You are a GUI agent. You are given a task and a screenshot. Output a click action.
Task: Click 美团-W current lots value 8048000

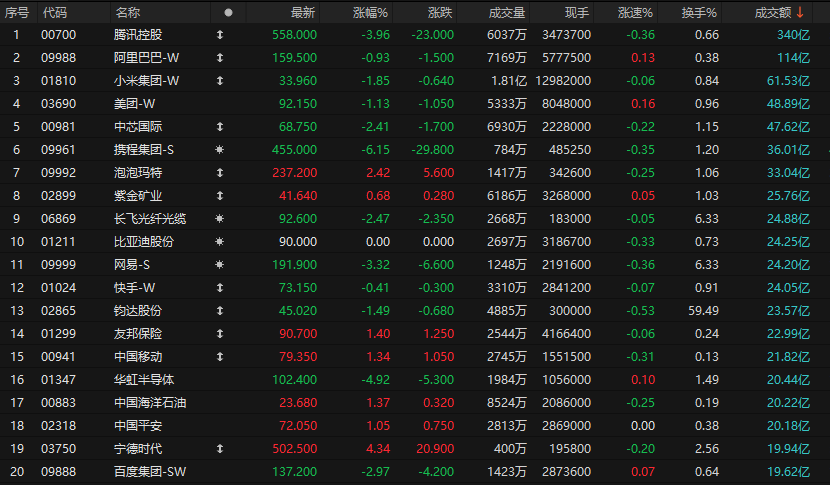[566, 104]
